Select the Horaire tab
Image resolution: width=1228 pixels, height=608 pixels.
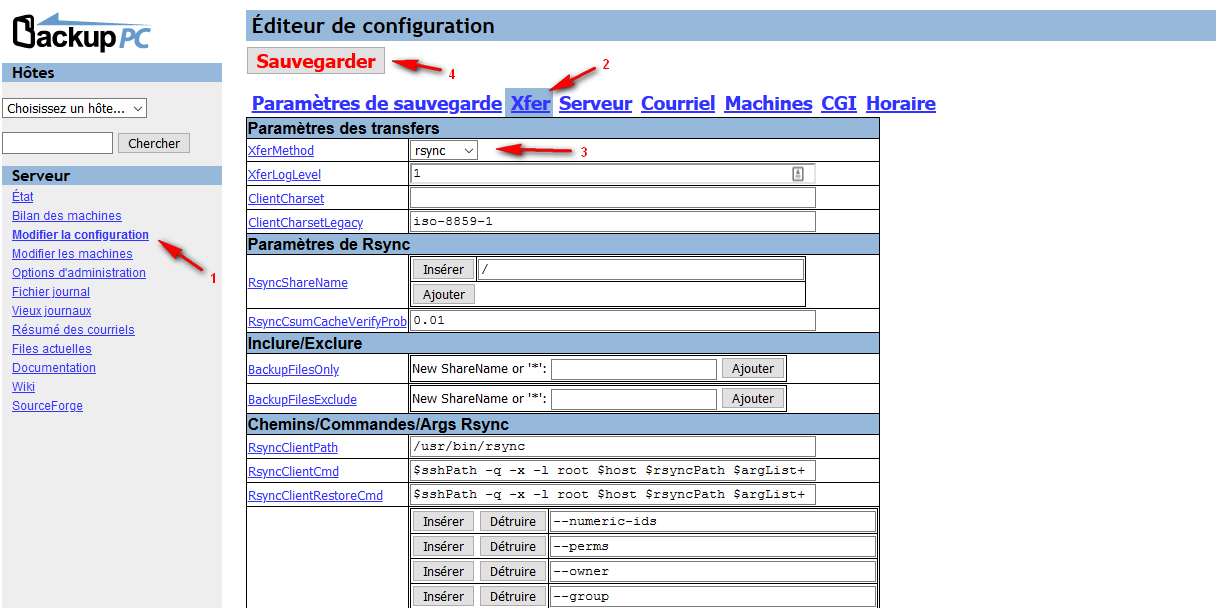coord(900,103)
